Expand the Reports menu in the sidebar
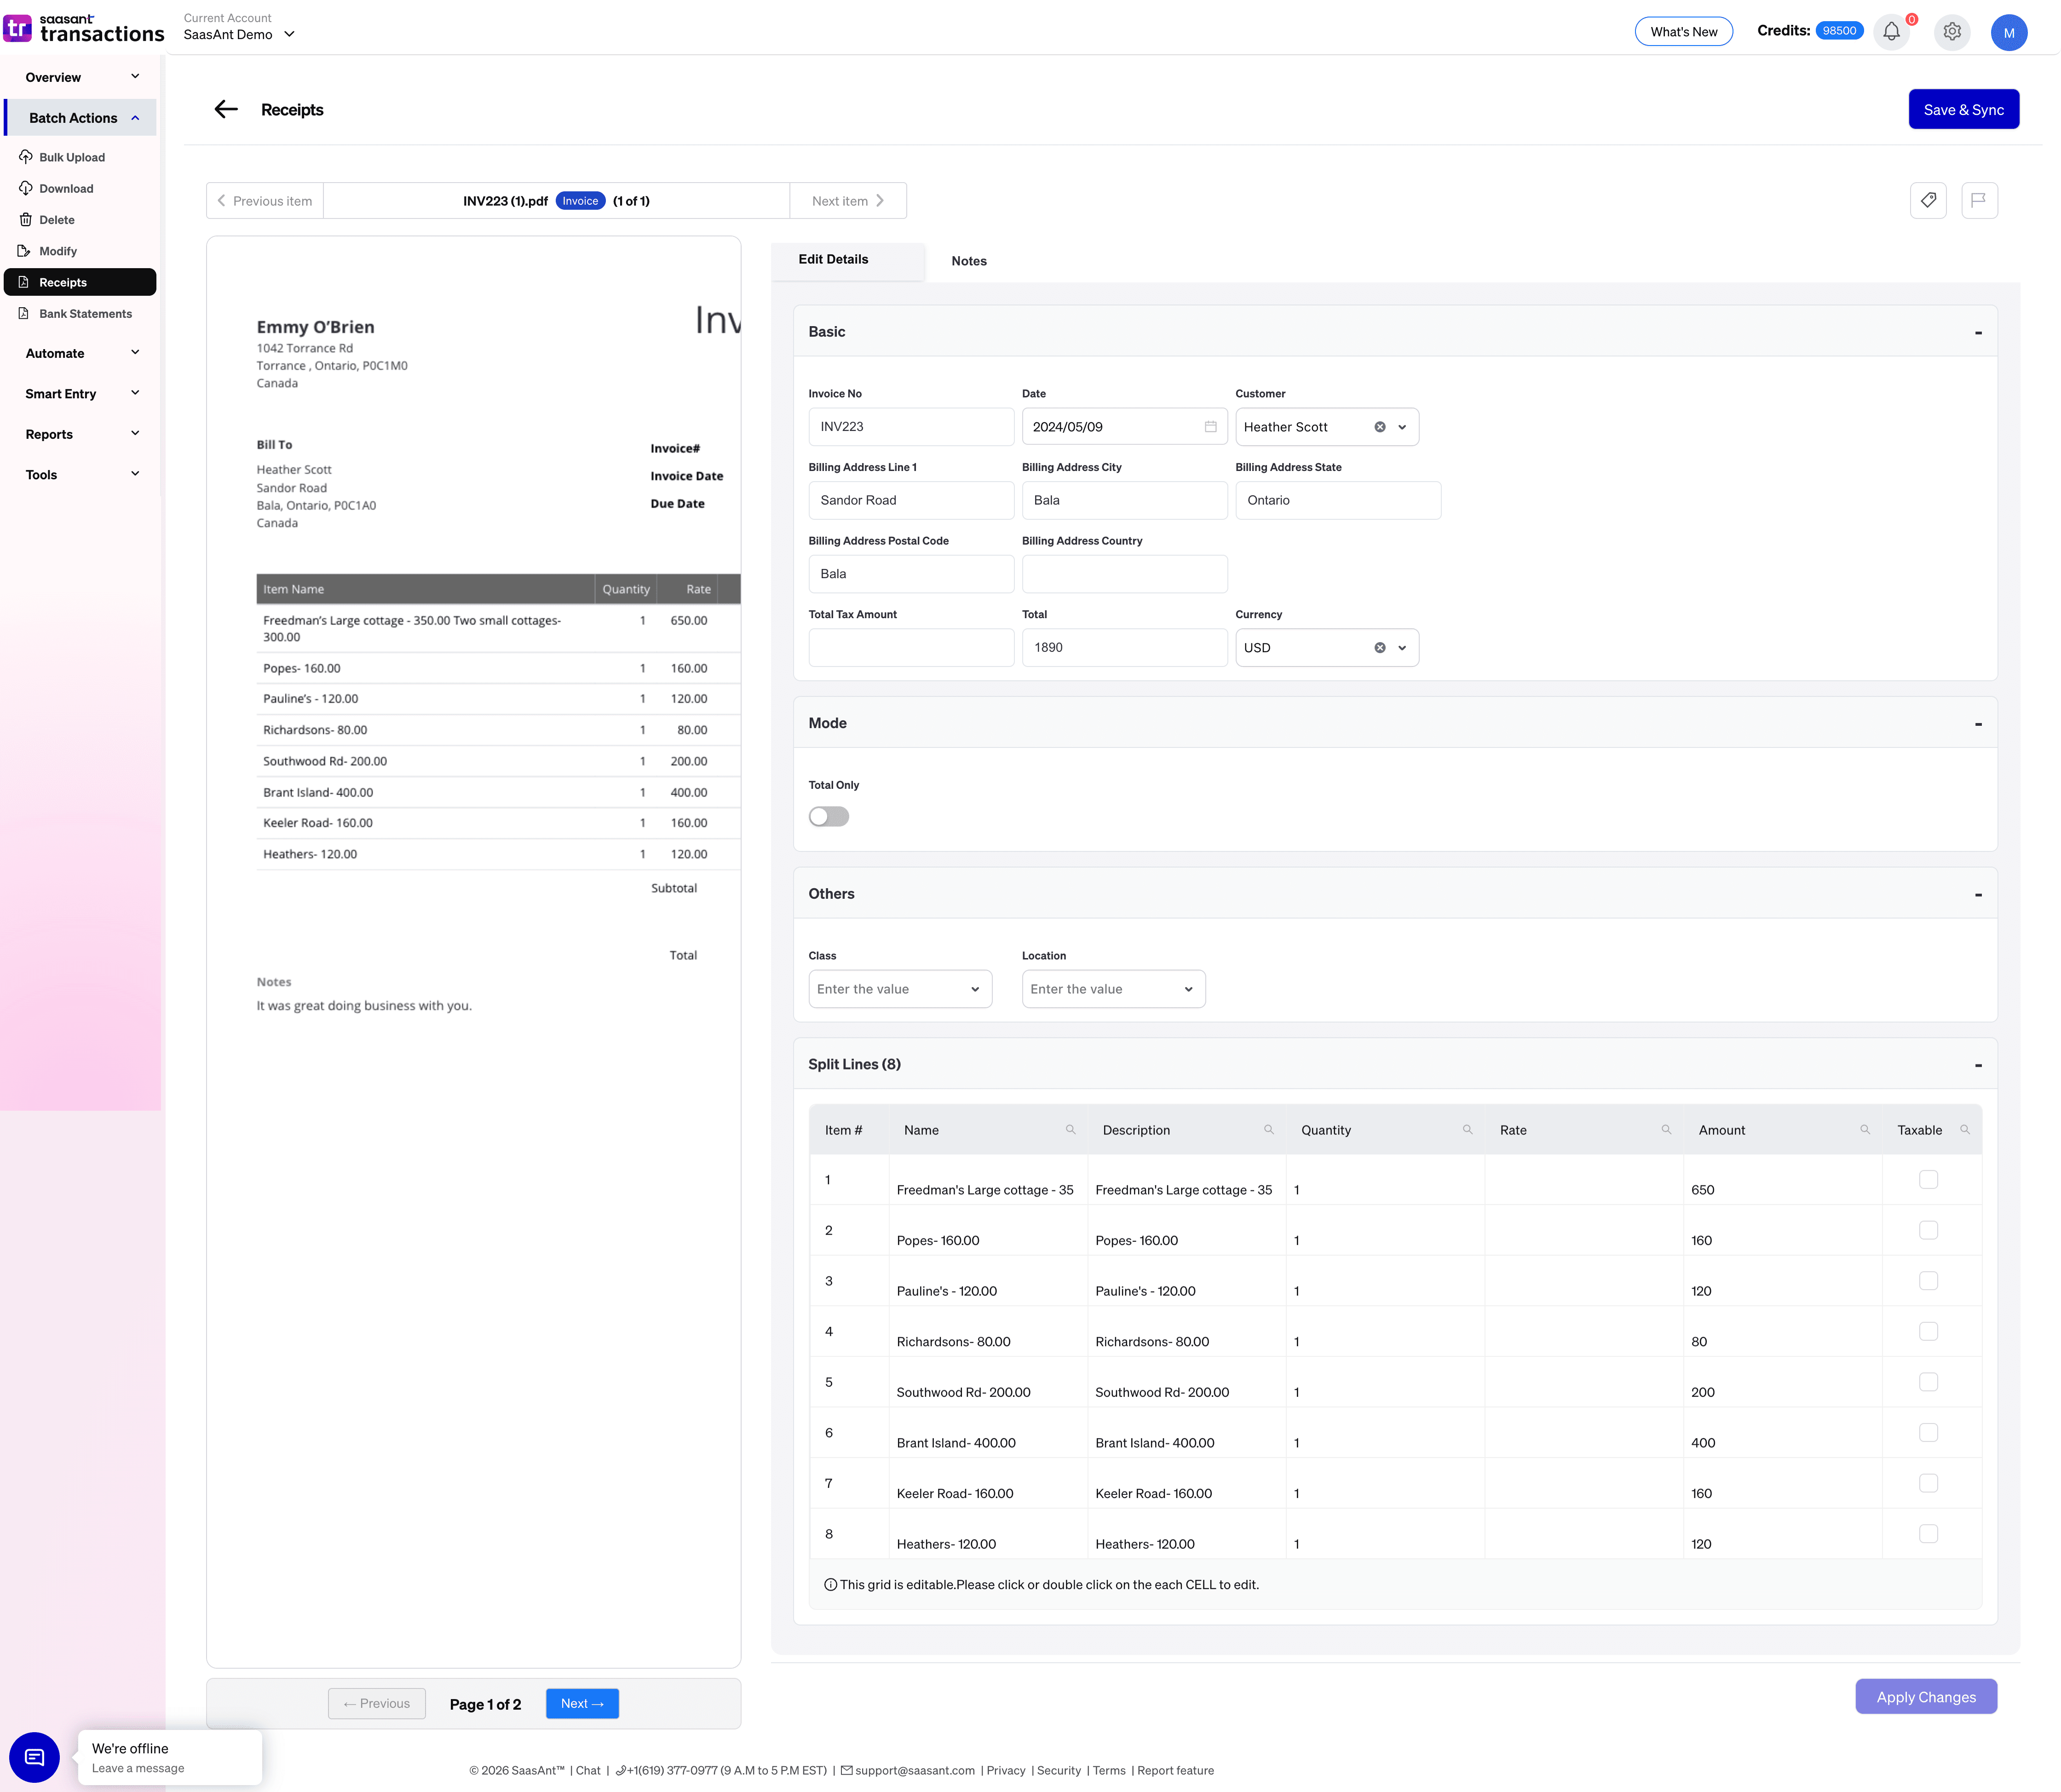 [x=80, y=434]
